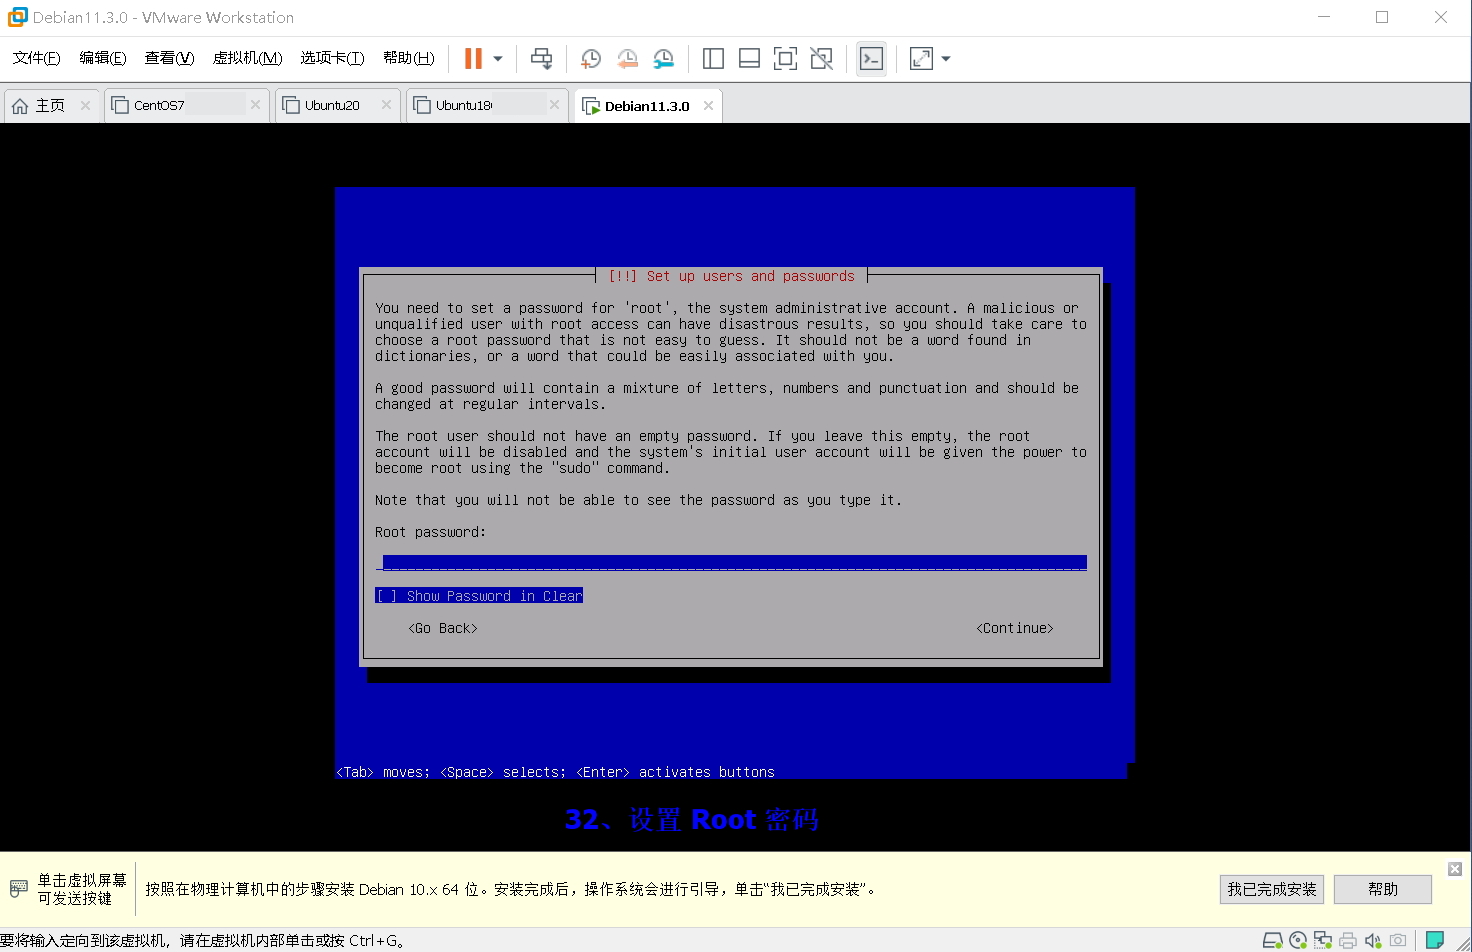Click the Root password input field
The height and width of the screenshot is (952, 1472).
click(x=731, y=563)
